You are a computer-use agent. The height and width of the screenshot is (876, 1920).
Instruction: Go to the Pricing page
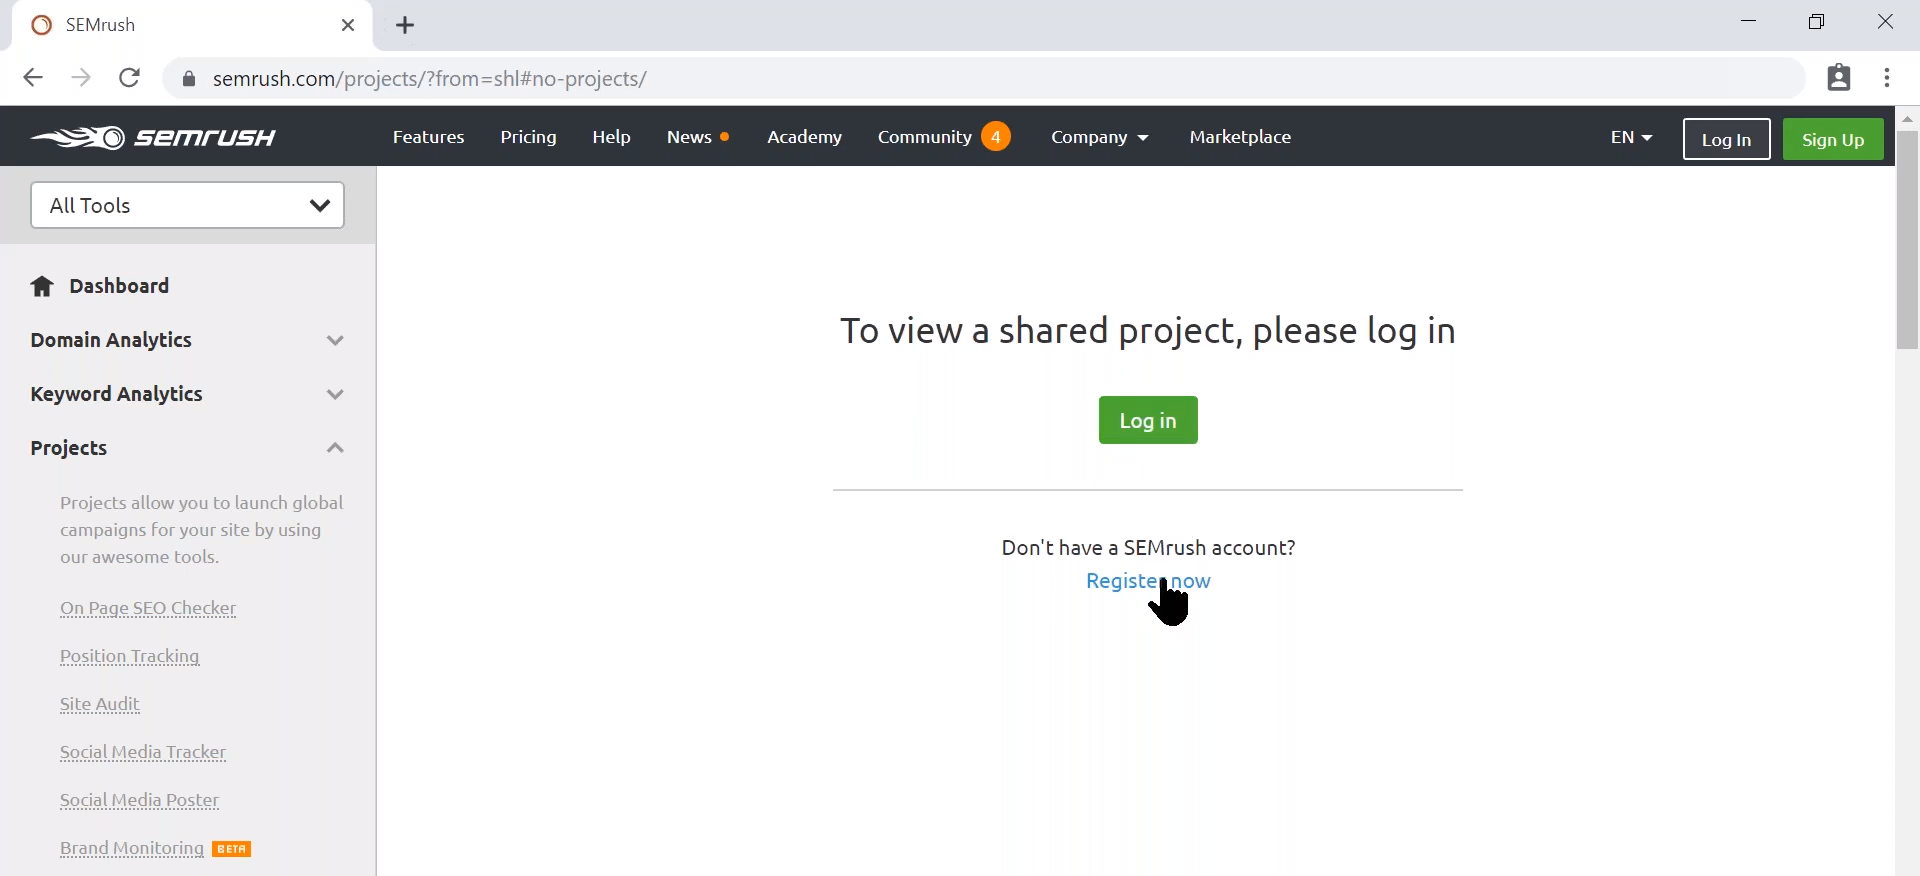click(528, 137)
